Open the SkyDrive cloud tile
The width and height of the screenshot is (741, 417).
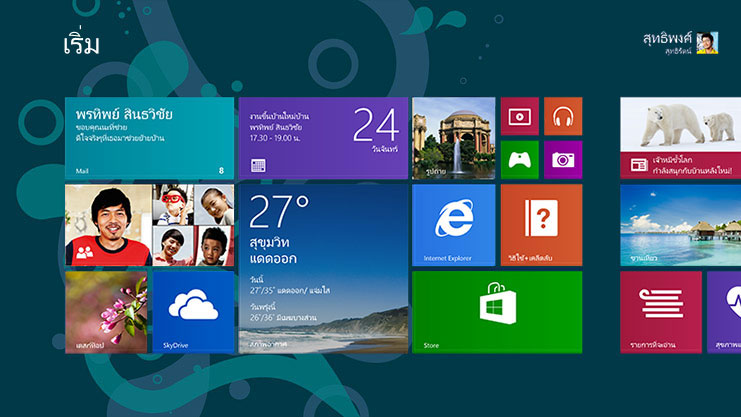[193, 311]
